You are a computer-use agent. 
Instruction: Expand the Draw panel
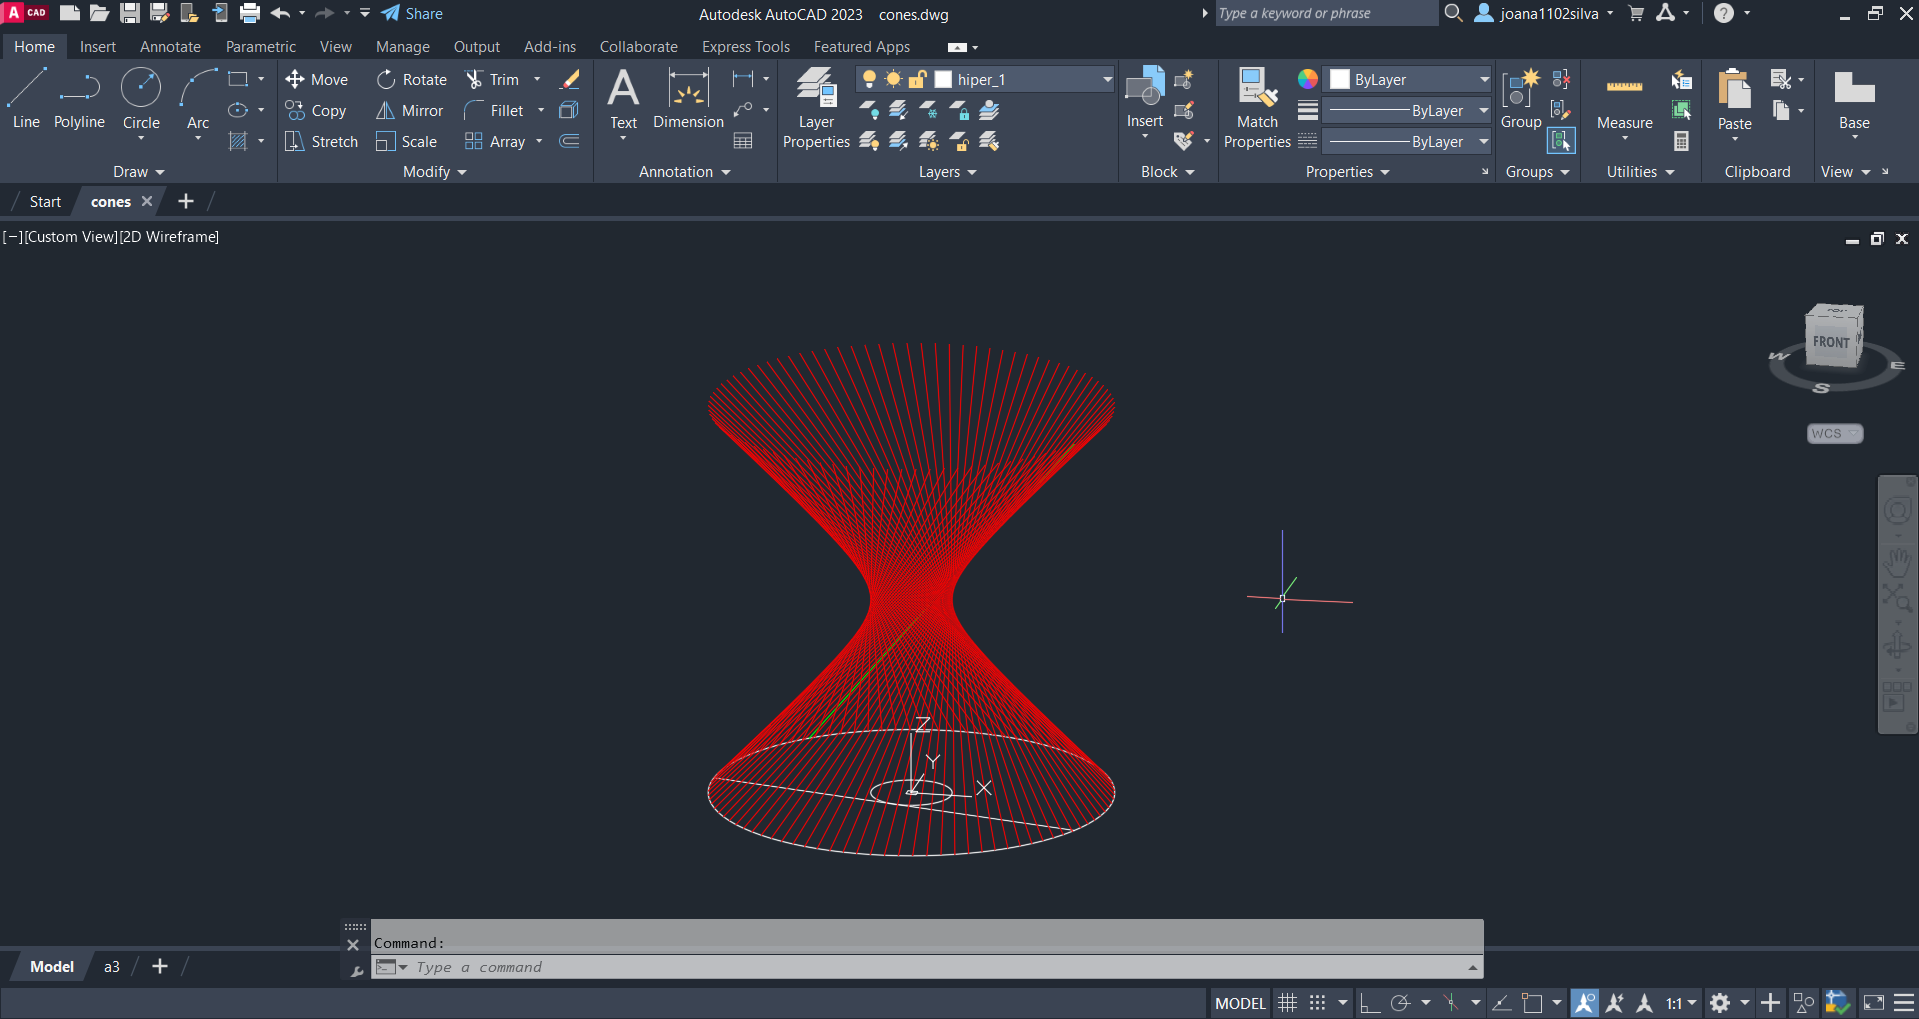pos(138,172)
